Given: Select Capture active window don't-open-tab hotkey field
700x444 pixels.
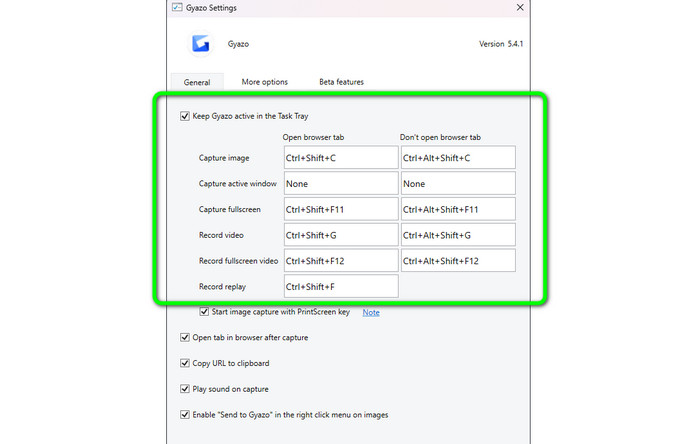Looking at the screenshot, I should (458, 183).
